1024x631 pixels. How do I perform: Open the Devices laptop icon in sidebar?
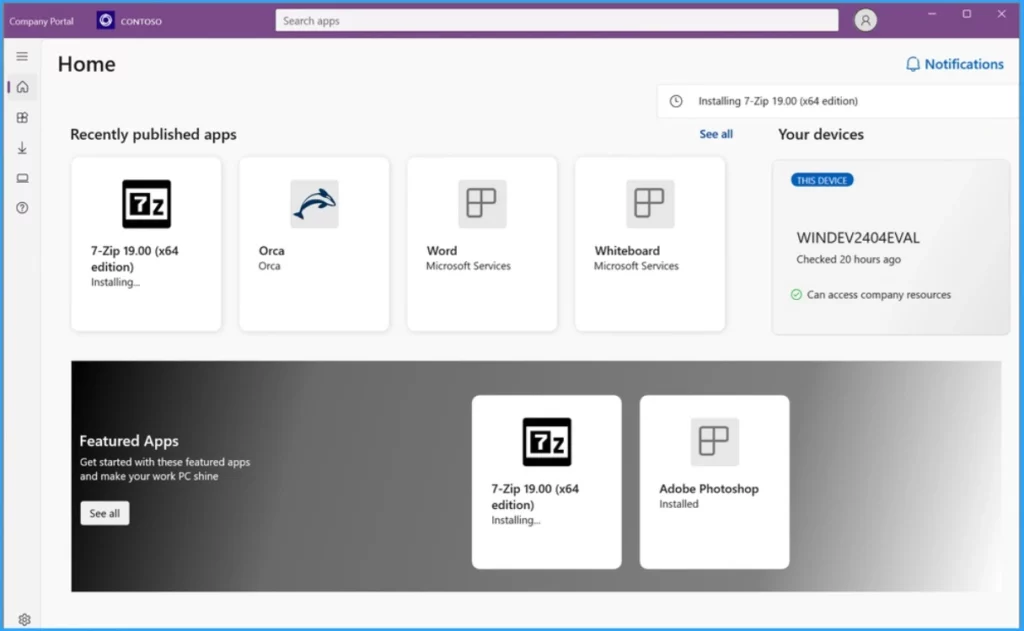22,178
